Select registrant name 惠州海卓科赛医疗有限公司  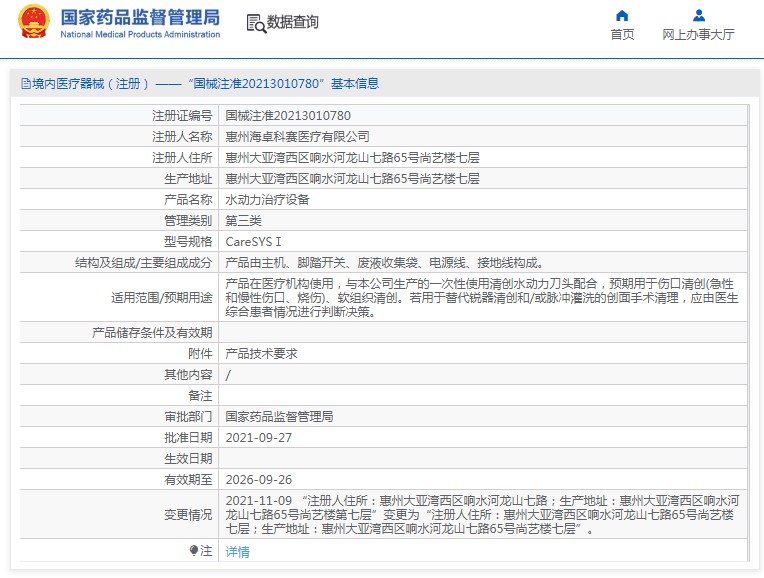click(297, 136)
